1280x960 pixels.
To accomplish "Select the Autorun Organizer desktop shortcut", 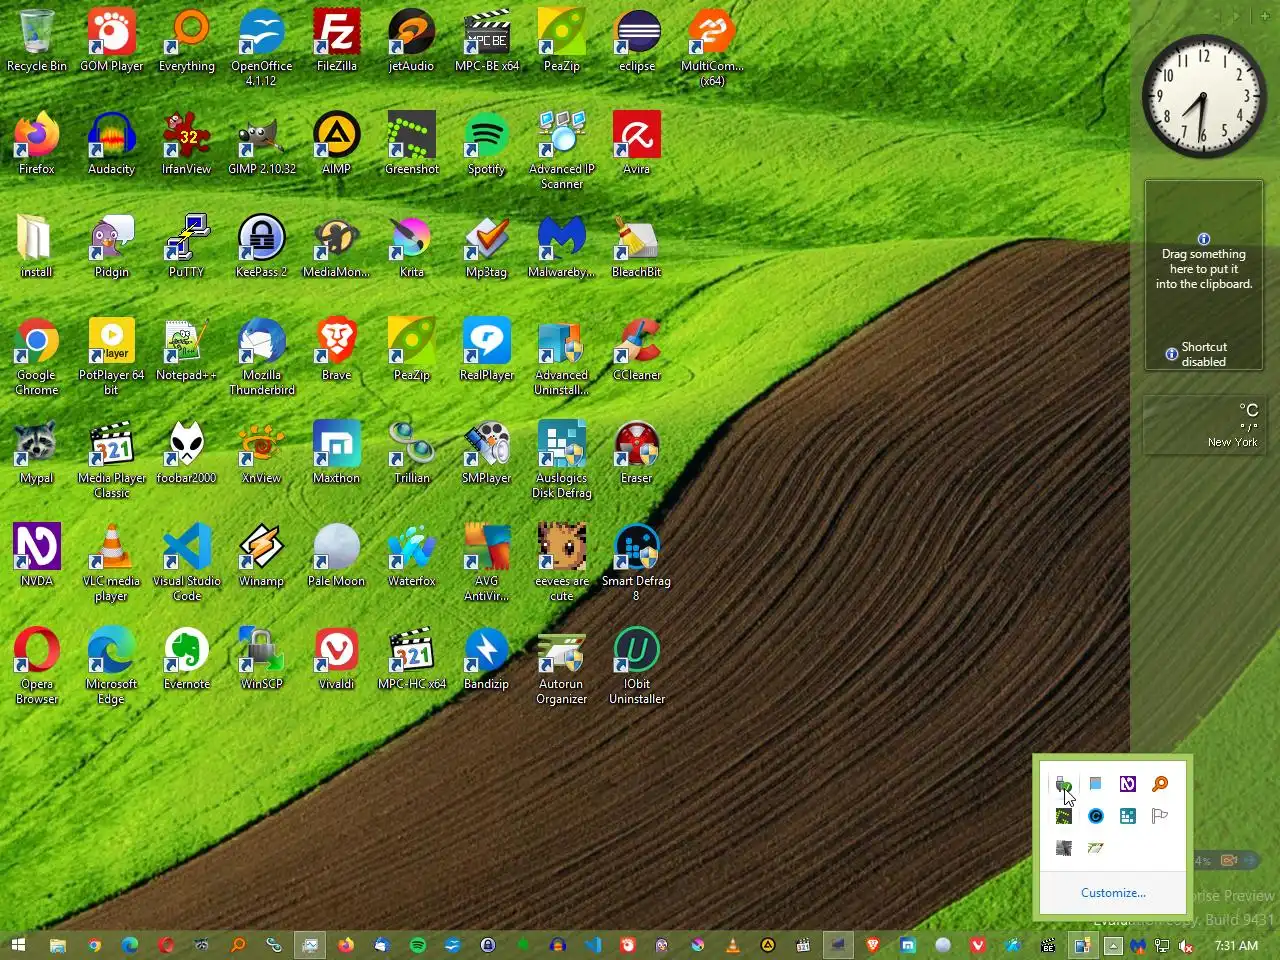I will pos(562,666).
